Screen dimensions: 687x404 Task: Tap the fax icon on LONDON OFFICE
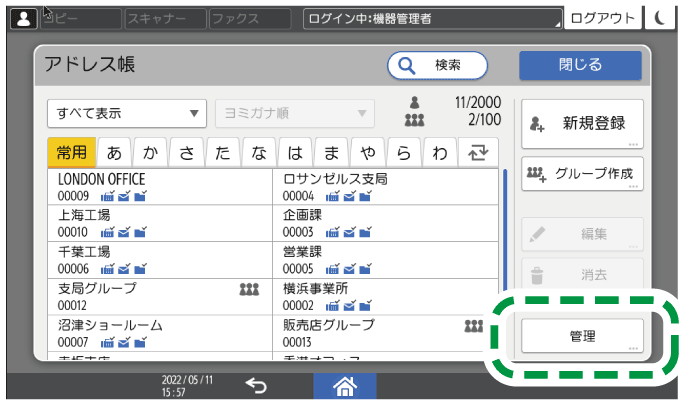pyautogui.click(x=107, y=196)
